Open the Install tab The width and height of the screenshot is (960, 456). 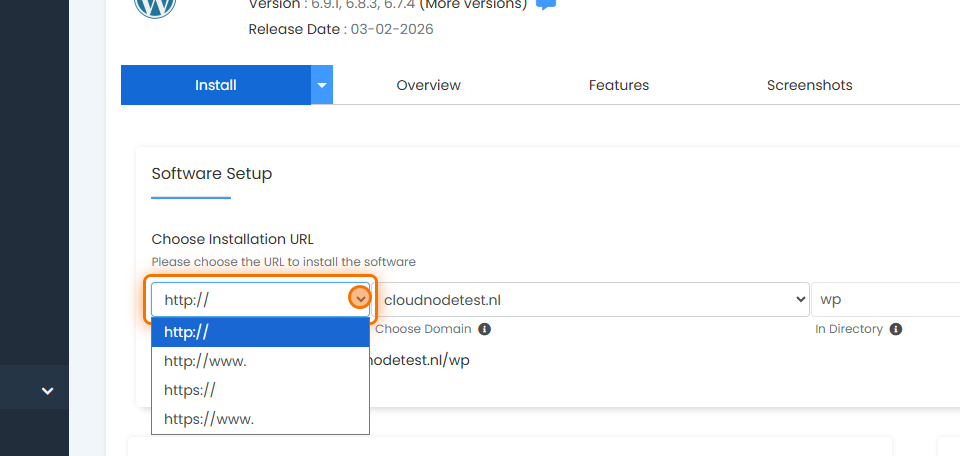coord(215,85)
